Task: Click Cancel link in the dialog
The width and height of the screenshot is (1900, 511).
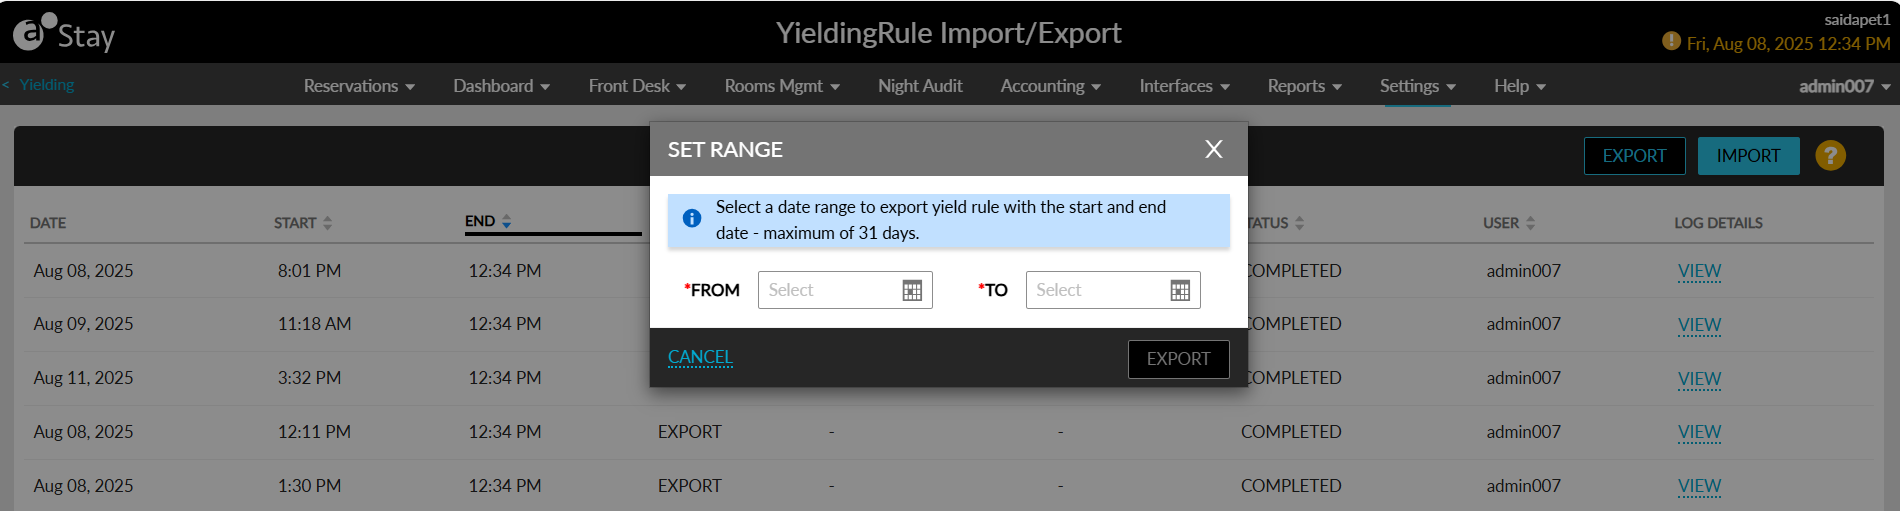Action: [x=700, y=357]
